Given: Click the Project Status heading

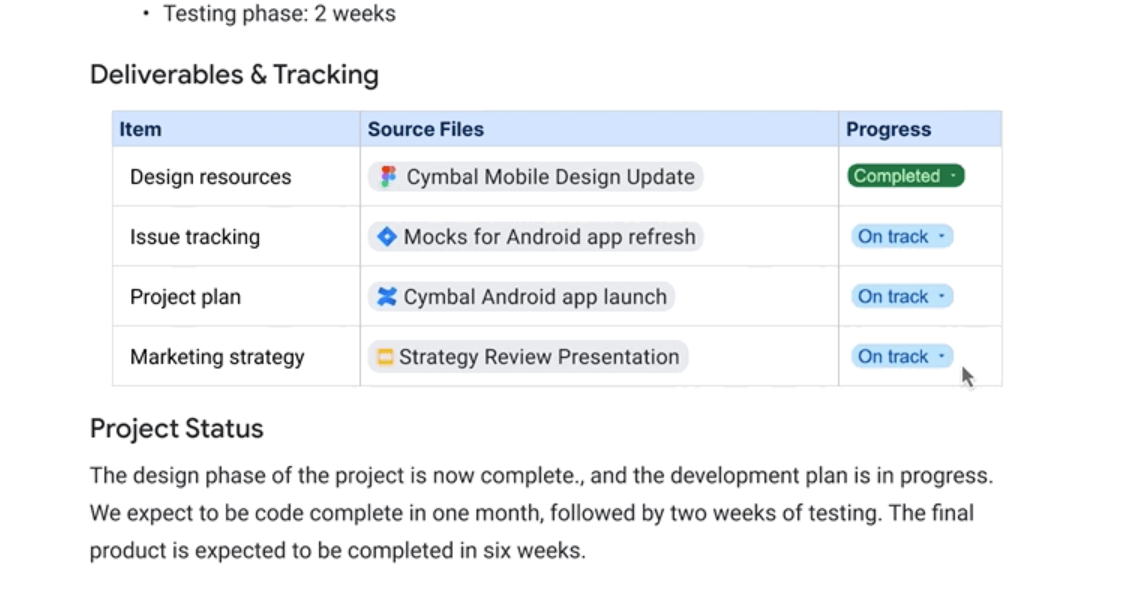Looking at the screenshot, I should click(x=176, y=428).
